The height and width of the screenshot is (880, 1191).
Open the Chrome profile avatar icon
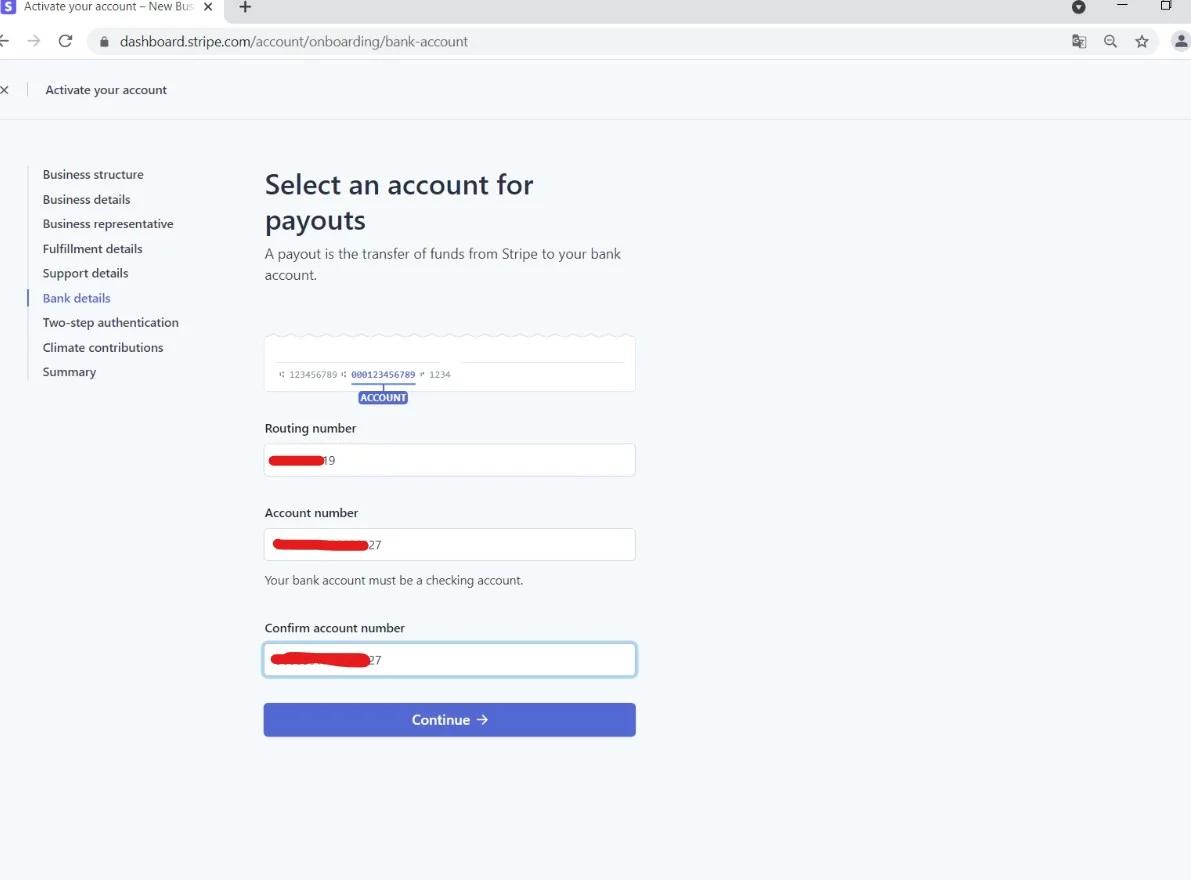1180,42
